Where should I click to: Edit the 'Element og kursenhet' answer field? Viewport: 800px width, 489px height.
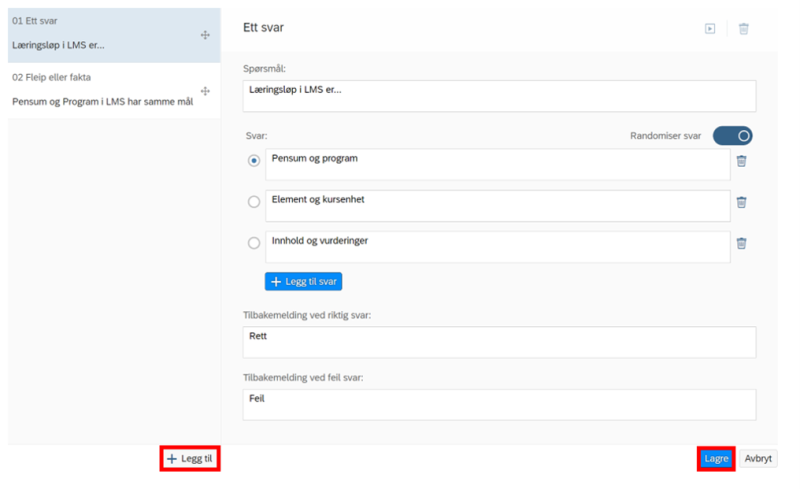[x=497, y=206]
